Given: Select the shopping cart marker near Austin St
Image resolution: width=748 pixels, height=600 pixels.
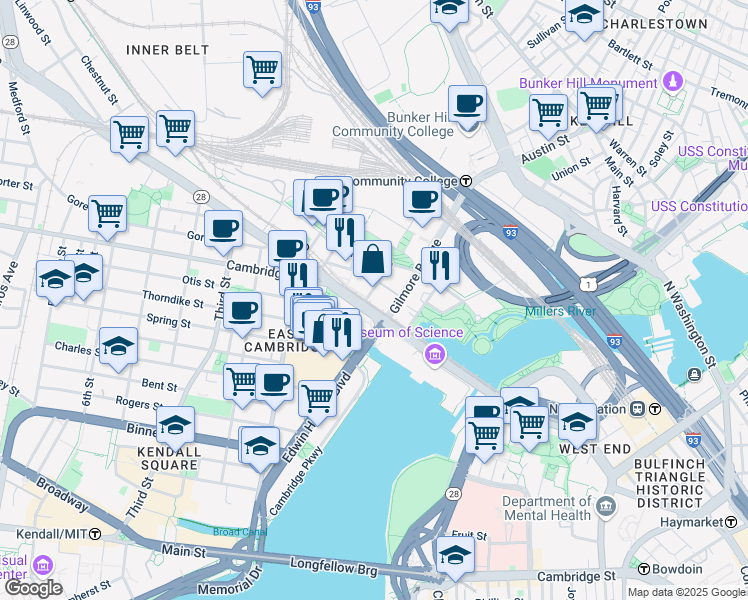Looking at the screenshot, I should [549, 116].
